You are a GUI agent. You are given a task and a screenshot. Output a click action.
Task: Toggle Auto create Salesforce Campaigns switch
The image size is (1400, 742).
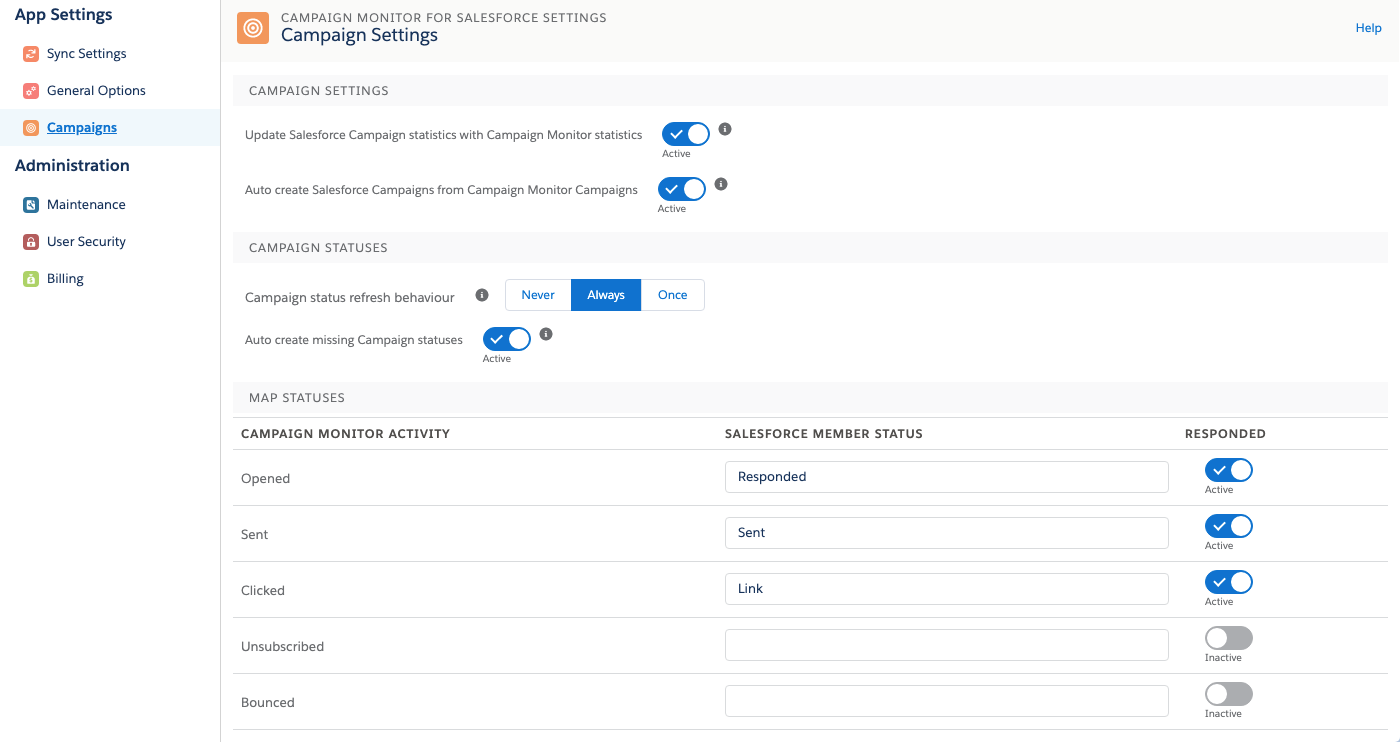[x=682, y=189]
